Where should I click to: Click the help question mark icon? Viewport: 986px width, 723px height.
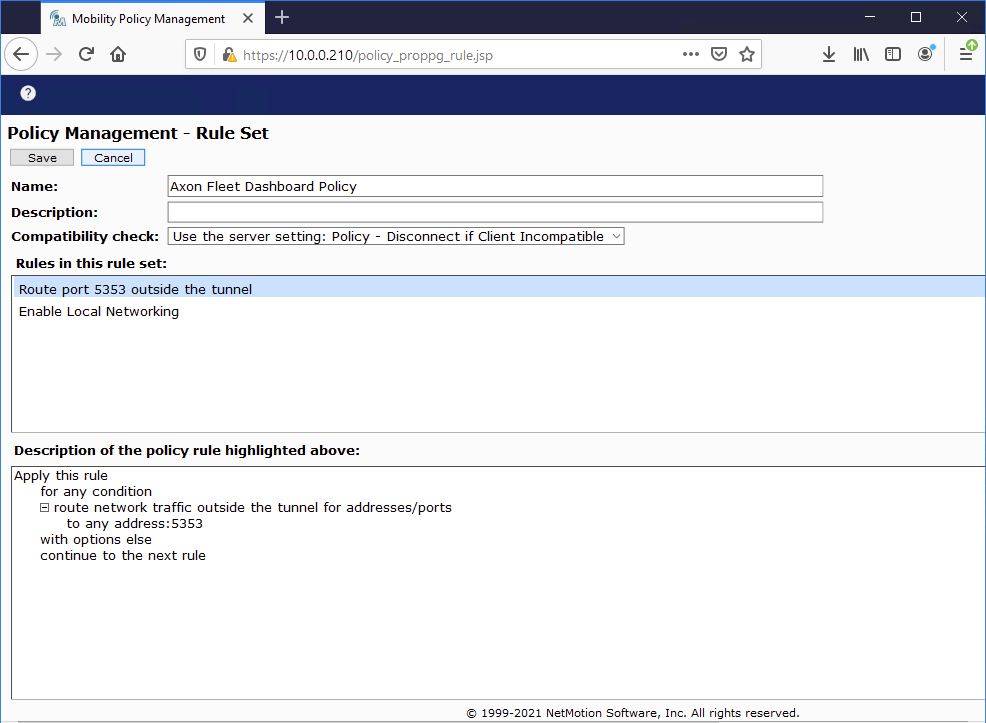(28, 93)
